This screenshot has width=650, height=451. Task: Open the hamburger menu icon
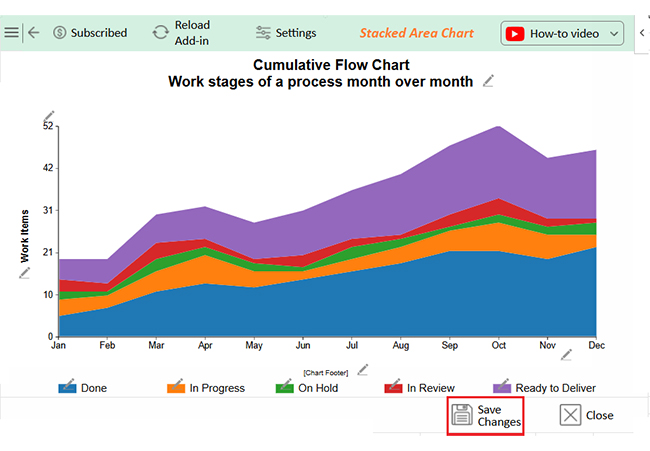11,32
